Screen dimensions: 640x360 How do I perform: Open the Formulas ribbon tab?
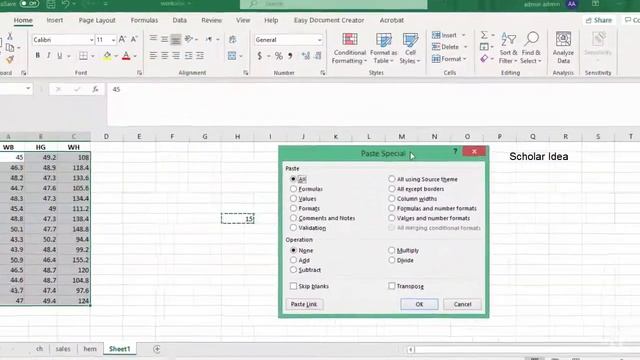[x=144, y=20]
